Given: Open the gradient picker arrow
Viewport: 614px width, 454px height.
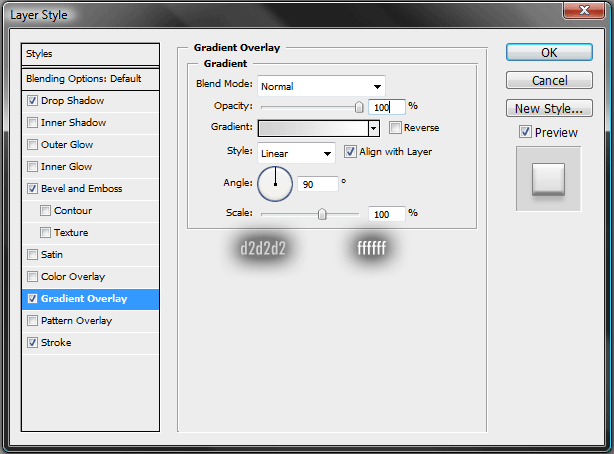Looking at the screenshot, I should point(374,128).
